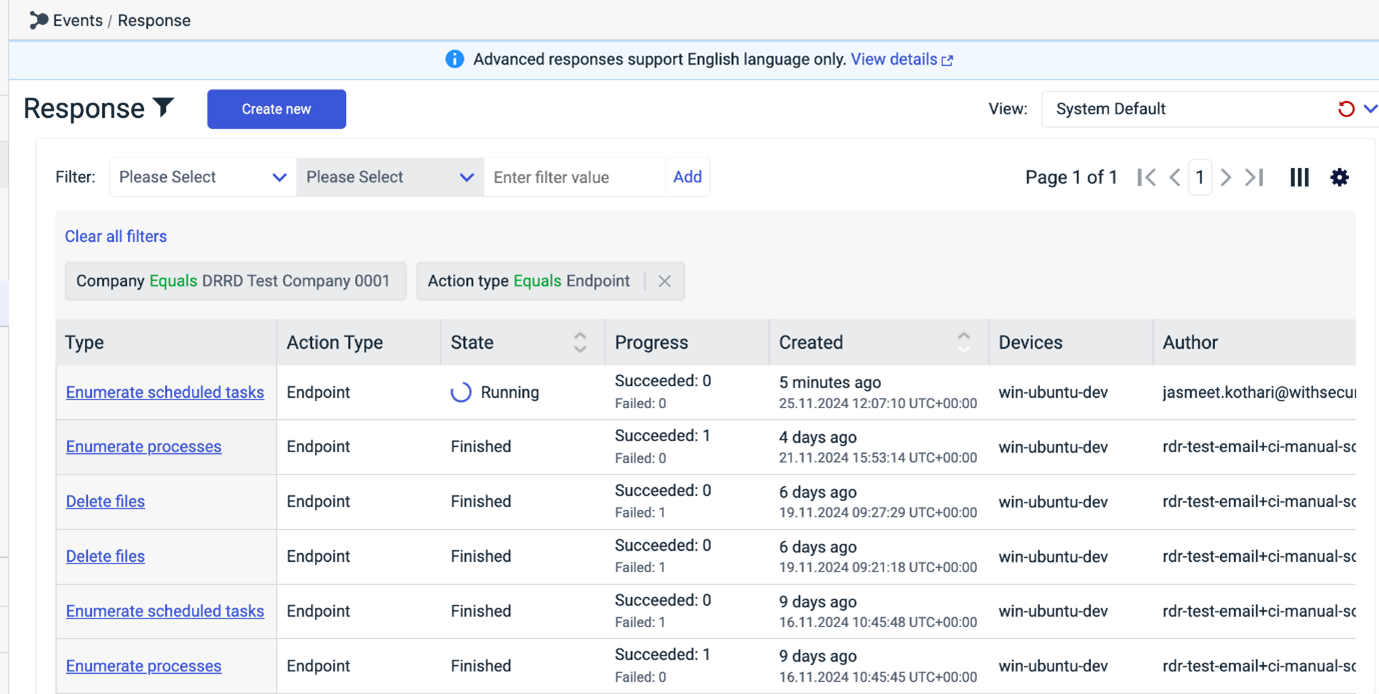Click the page number 1 box
This screenshot has height=694, width=1379.
point(1200,177)
